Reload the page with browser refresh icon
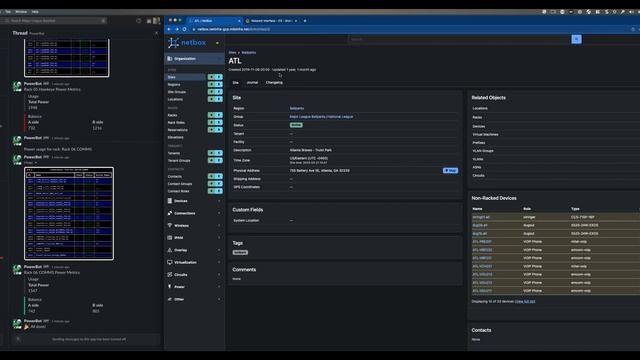Image resolution: width=640 pixels, height=360 pixels. (x=184, y=29)
